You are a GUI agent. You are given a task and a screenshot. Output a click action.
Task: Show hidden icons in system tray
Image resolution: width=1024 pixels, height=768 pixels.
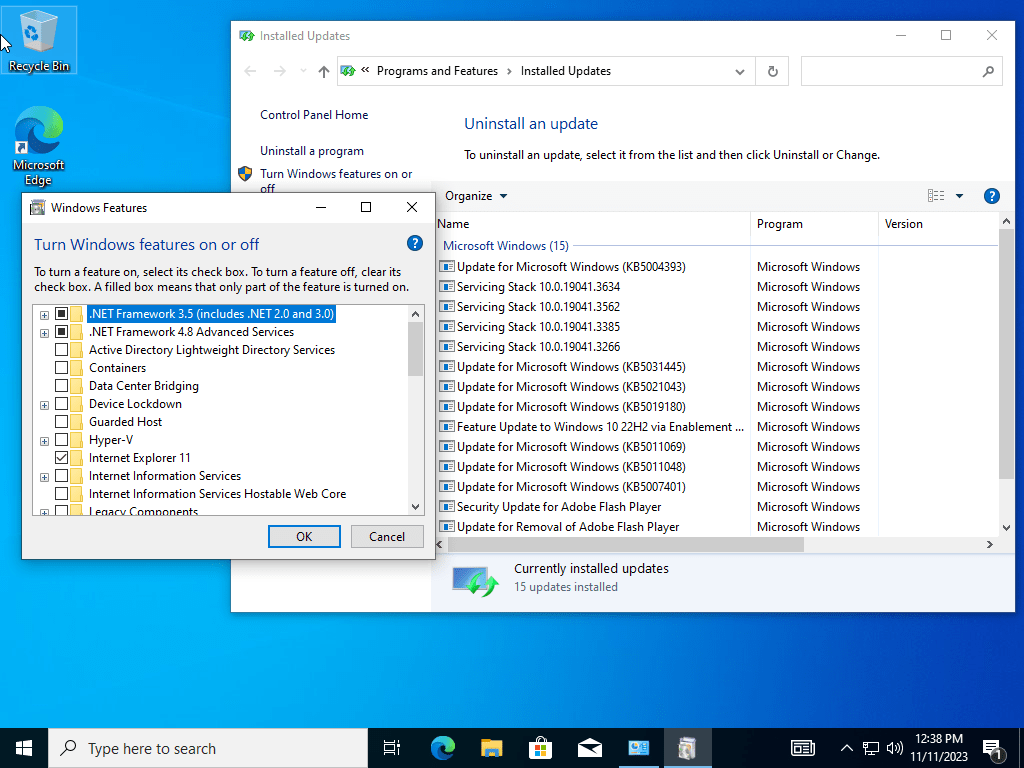(x=846, y=748)
